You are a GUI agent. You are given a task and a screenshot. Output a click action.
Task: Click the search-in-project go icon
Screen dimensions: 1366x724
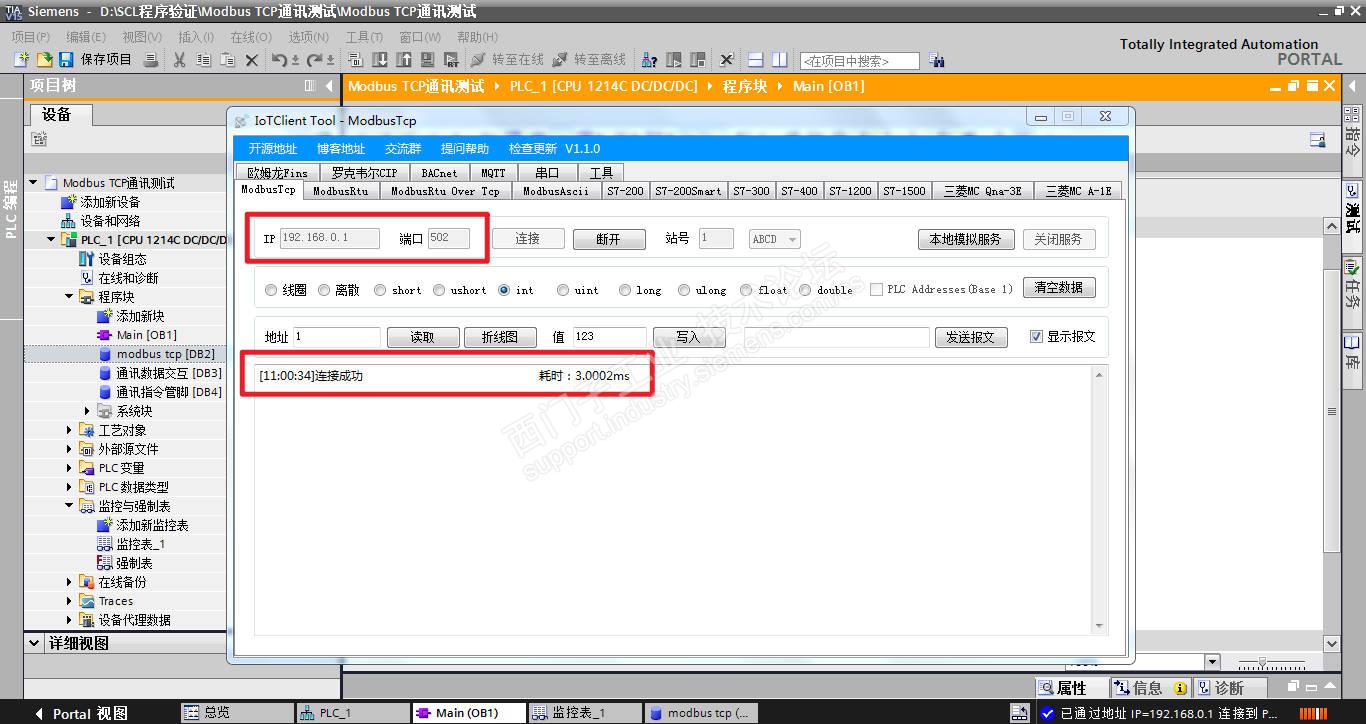936,60
